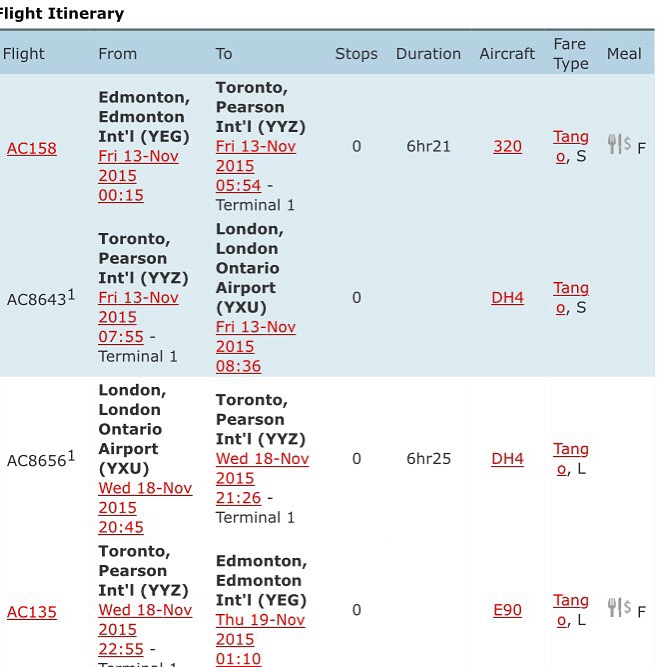Click the 00:15 Edmonton departure time link
Screen dimensions: 667x667
click(121, 195)
